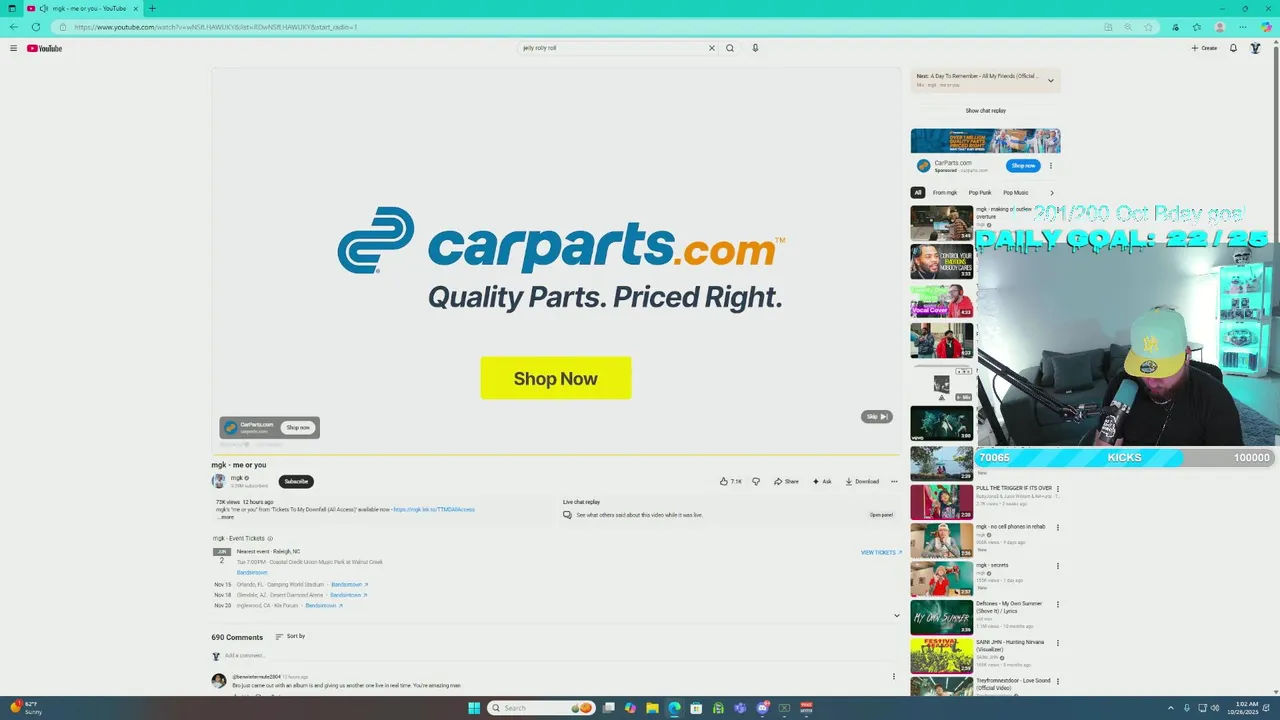Open options for SAINt JHN - Hunting Nirvana
1280x720 pixels.
click(1058, 643)
